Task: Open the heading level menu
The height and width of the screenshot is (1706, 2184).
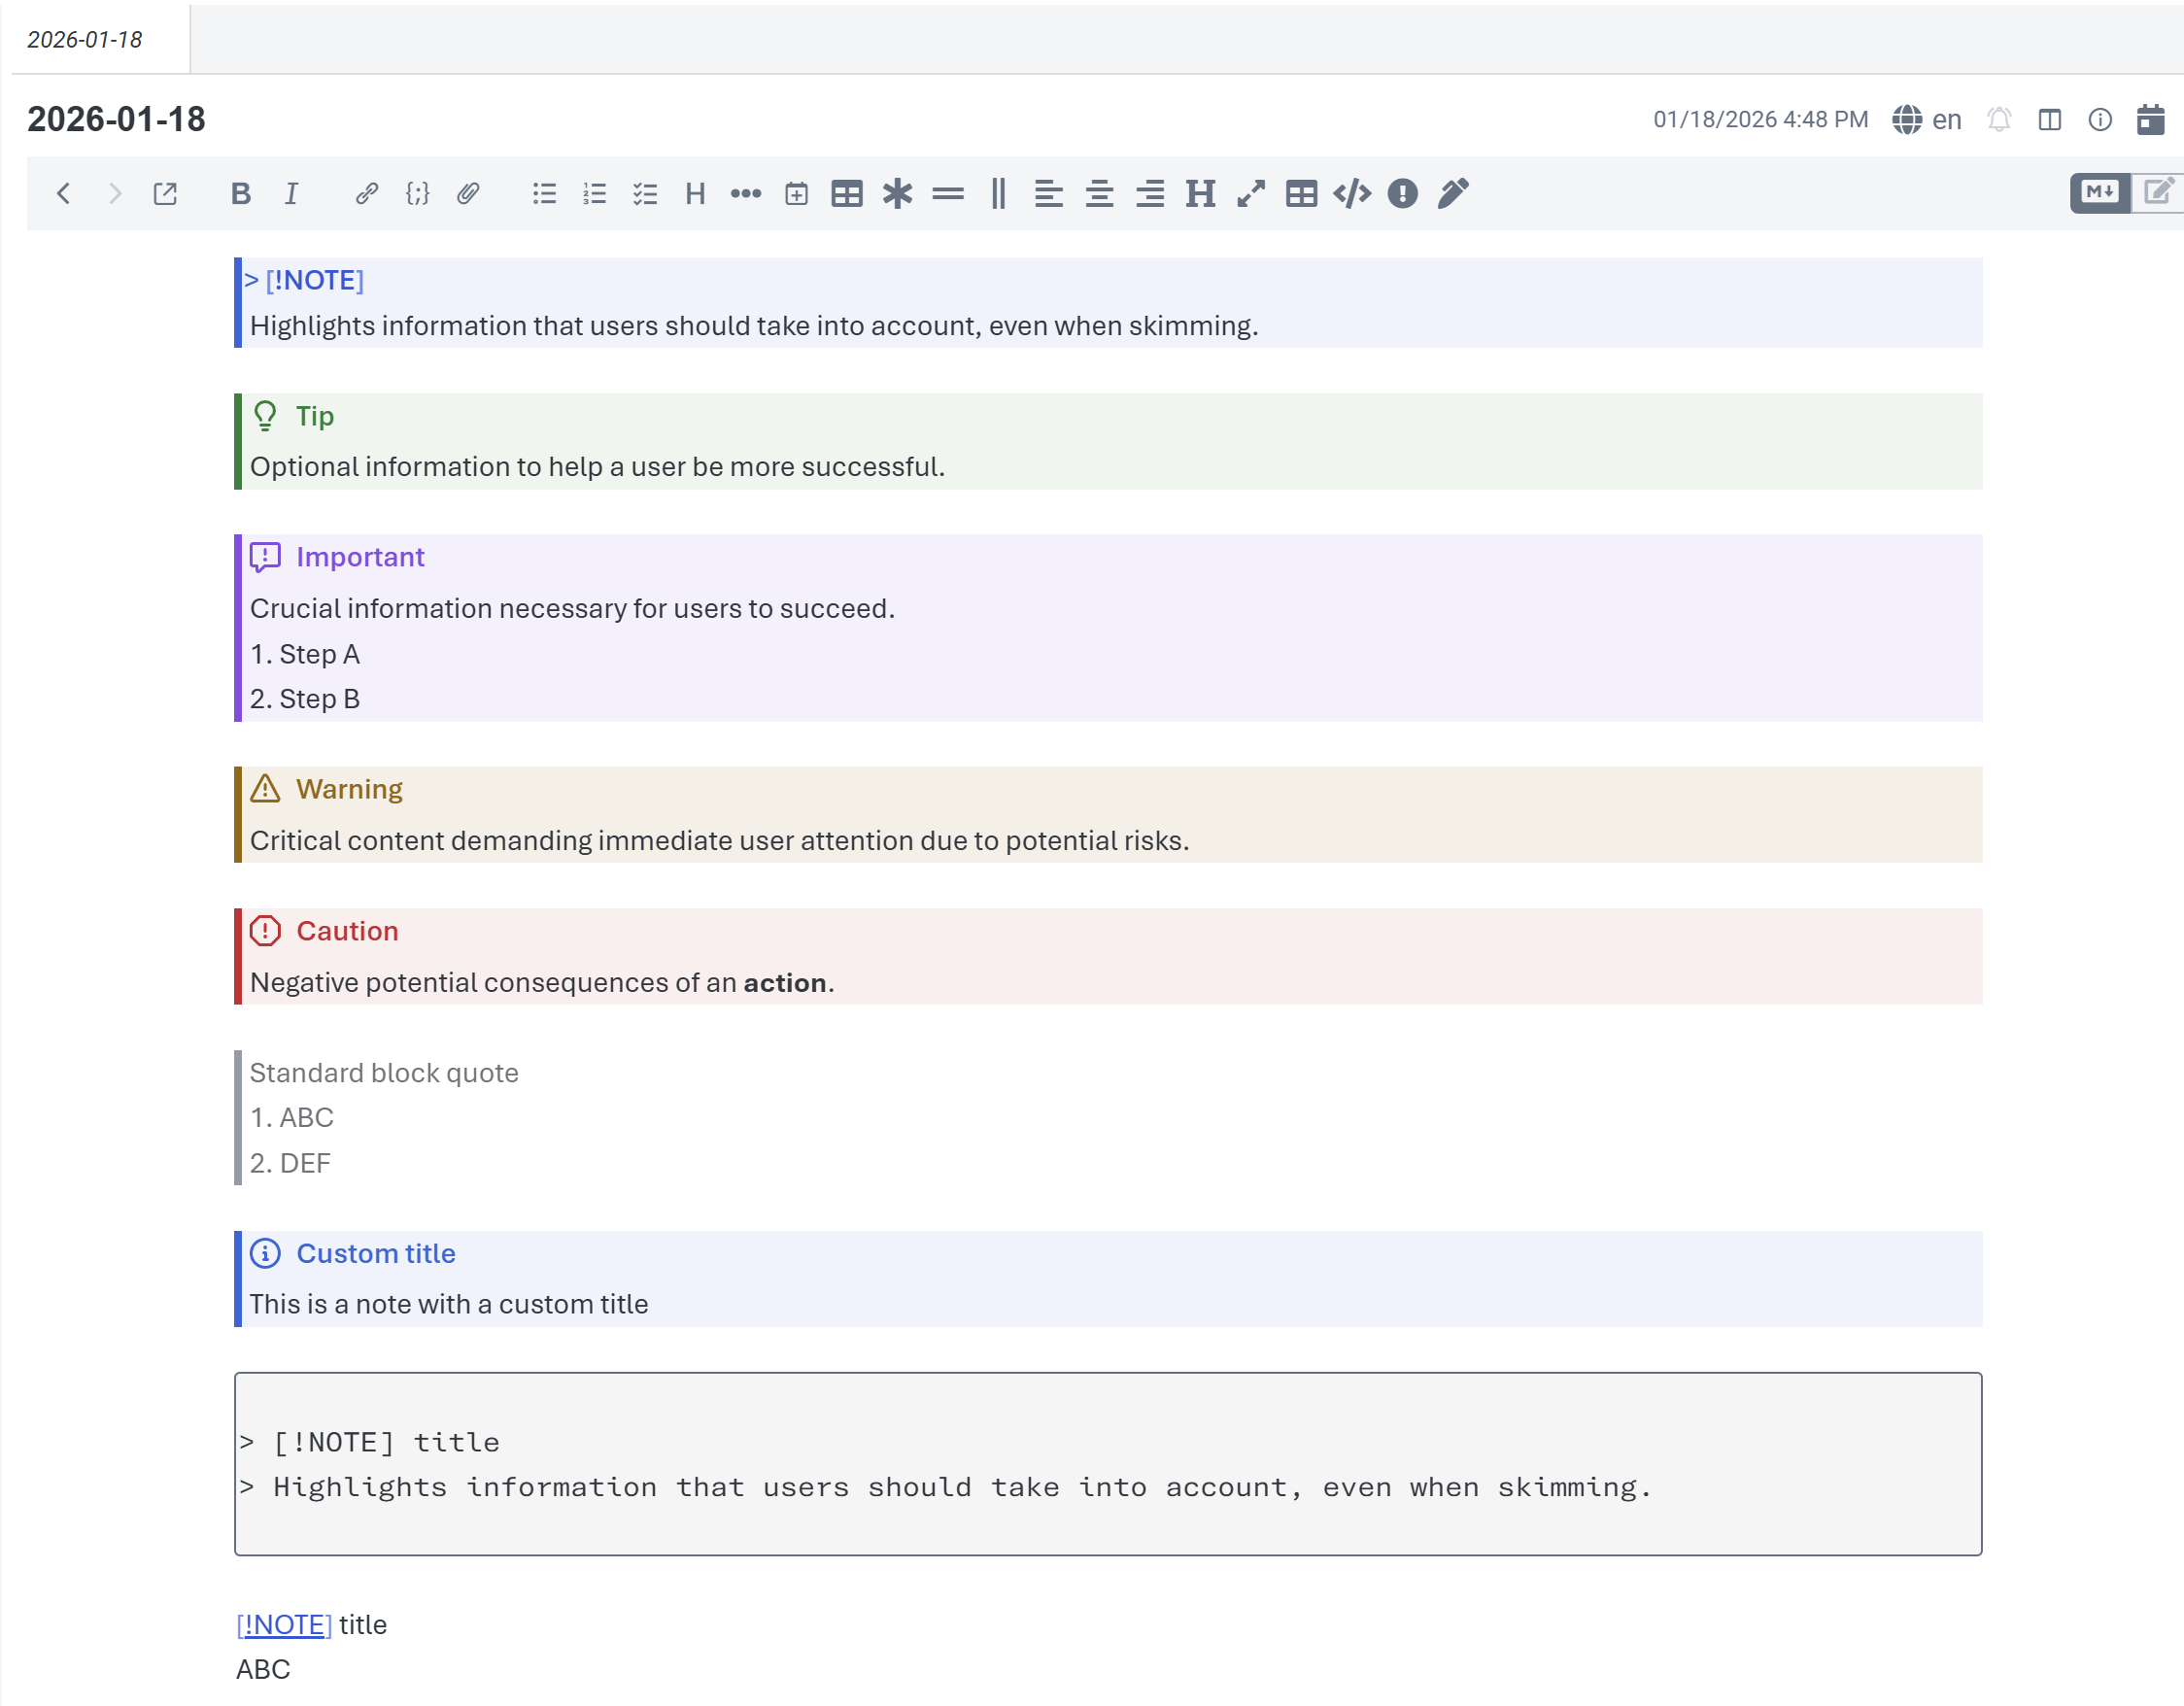Action: pyautogui.click(x=695, y=193)
